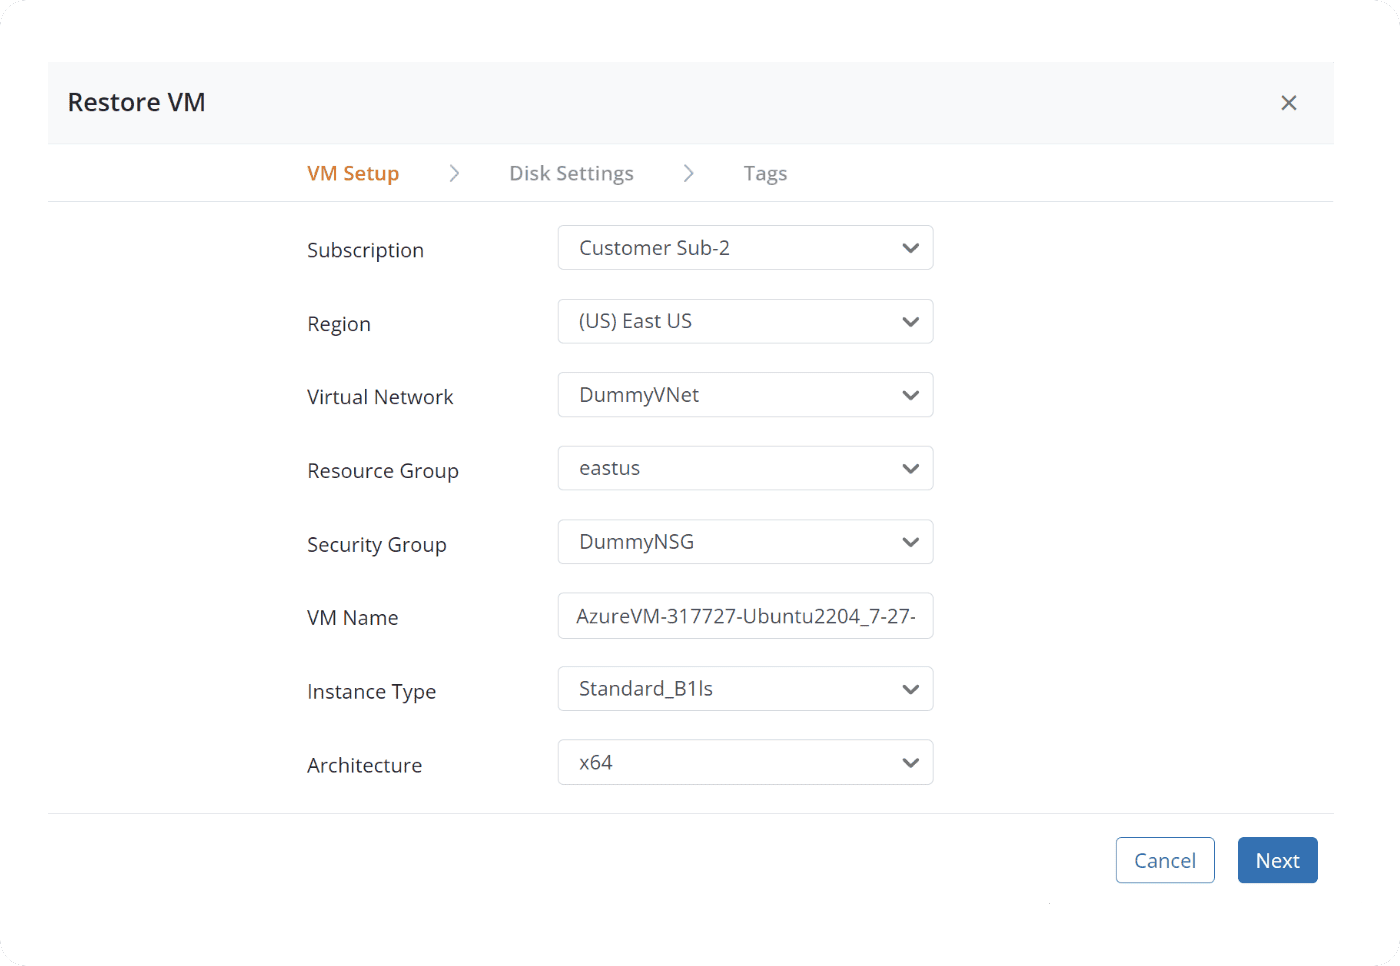Open the Disk Settings tab
The width and height of the screenshot is (1400, 966).
tap(571, 174)
